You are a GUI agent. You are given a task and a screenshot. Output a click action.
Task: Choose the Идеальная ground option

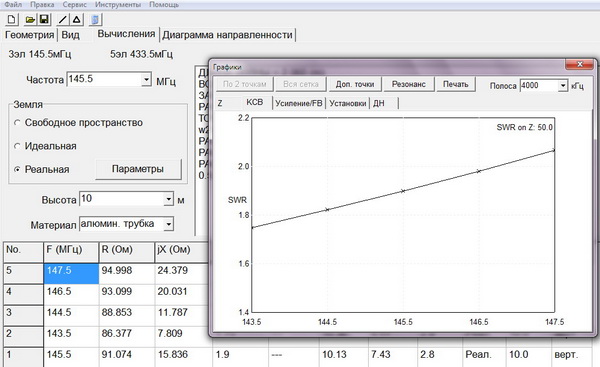pyautogui.click(x=17, y=146)
